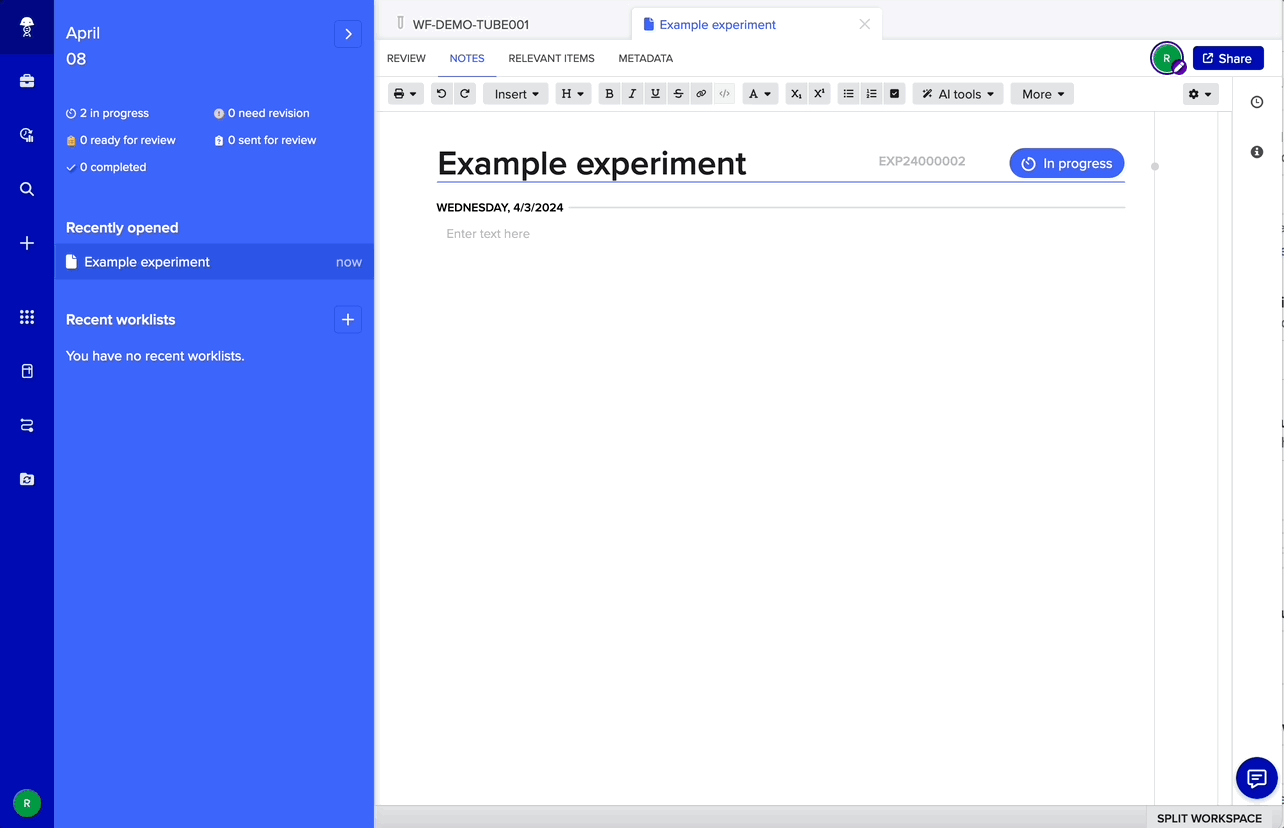Insert a bulleted list
The height and width of the screenshot is (828, 1284).
click(848, 94)
